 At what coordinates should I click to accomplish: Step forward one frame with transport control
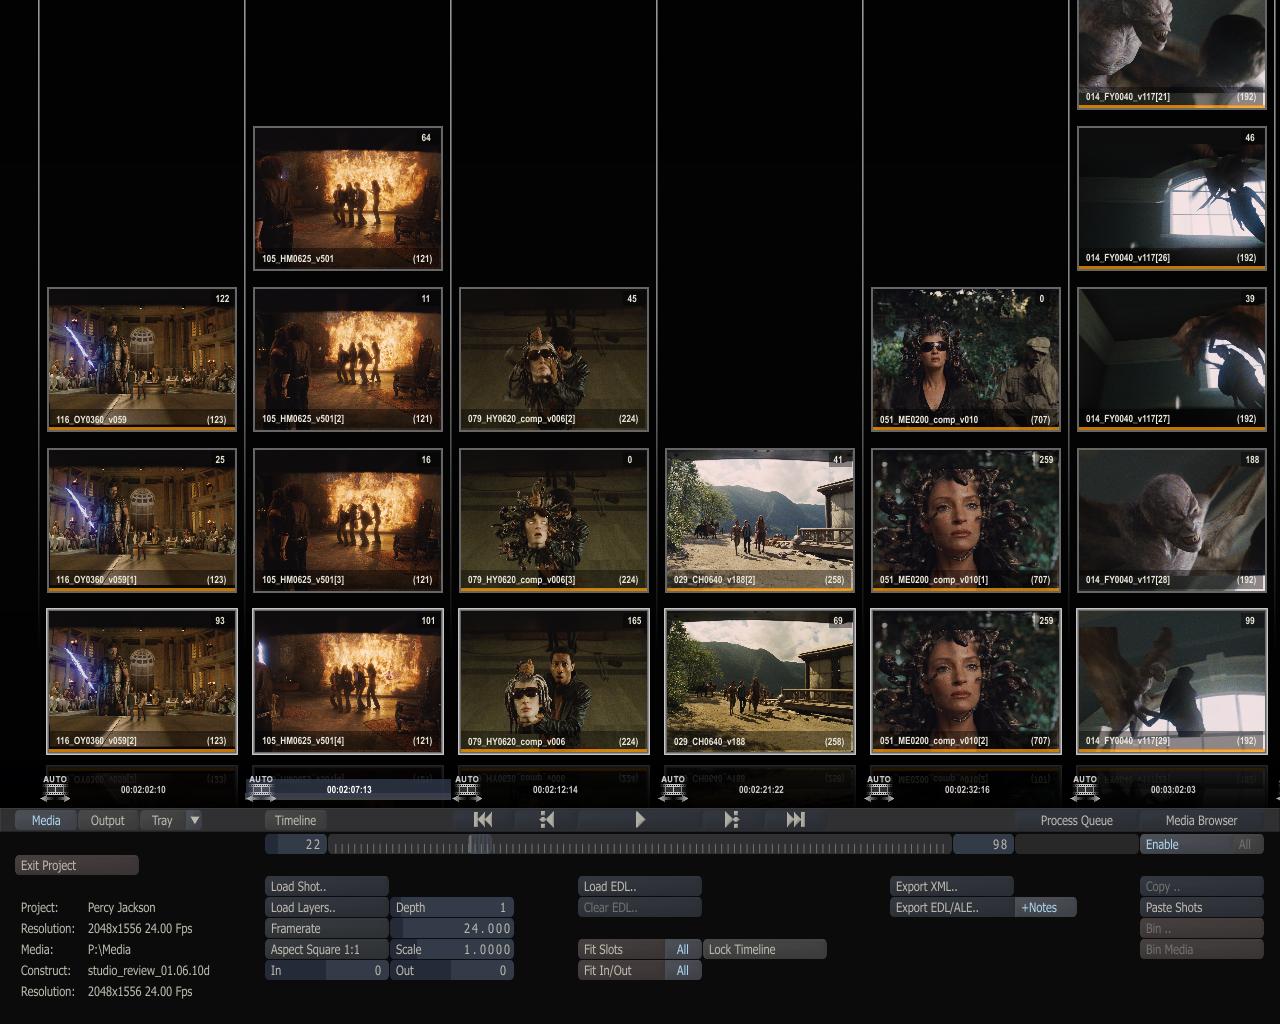point(731,820)
